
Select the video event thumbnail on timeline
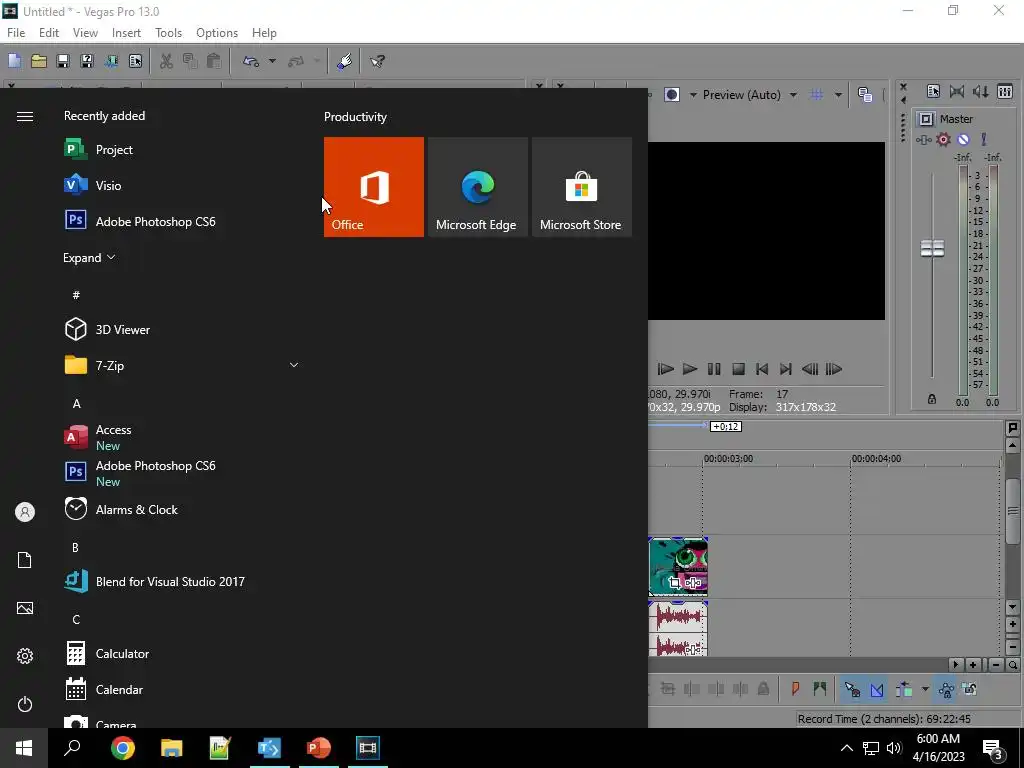pyautogui.click(x=678, y=566)
